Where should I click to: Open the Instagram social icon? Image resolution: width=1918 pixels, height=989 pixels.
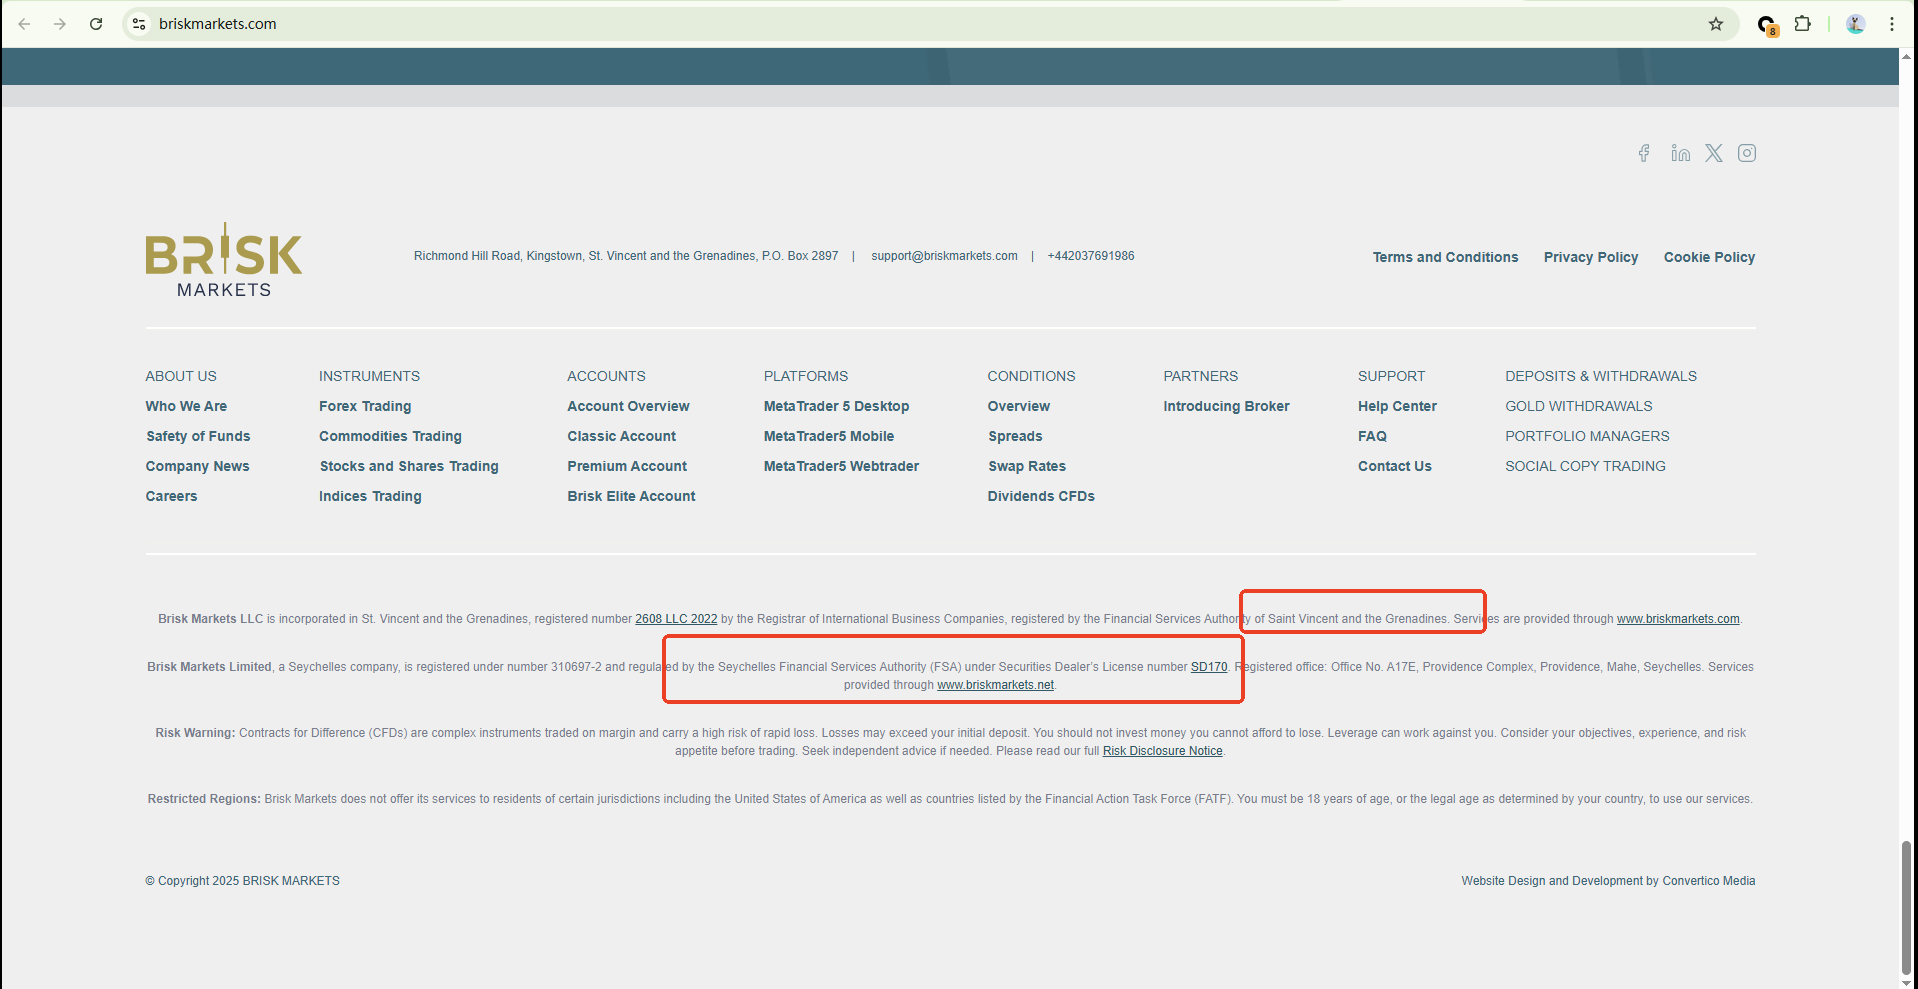(1747, 153)
